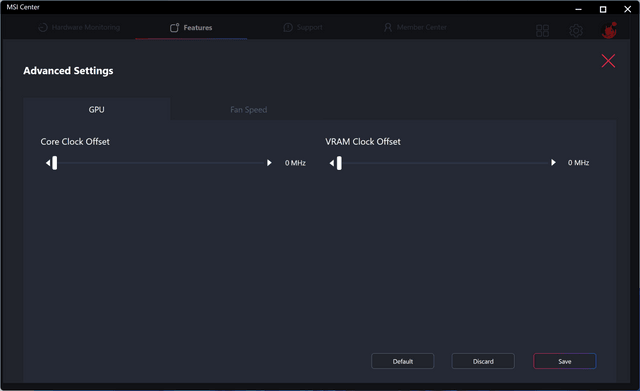Open settings gear icon in header
Viewport: 640px width, 391px height.
576,30
